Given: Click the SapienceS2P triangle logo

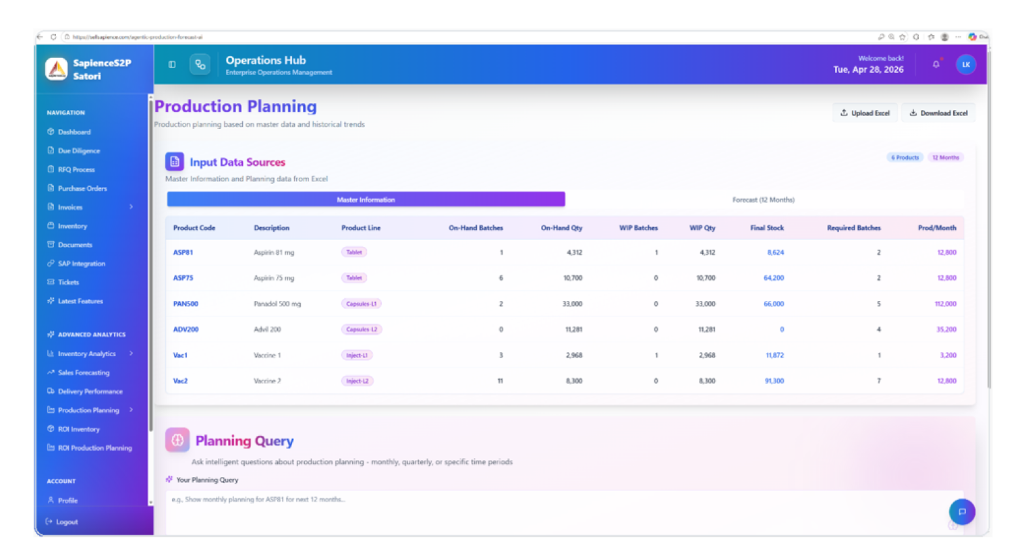Looking at the screenshot, I should tap(56, 69).
